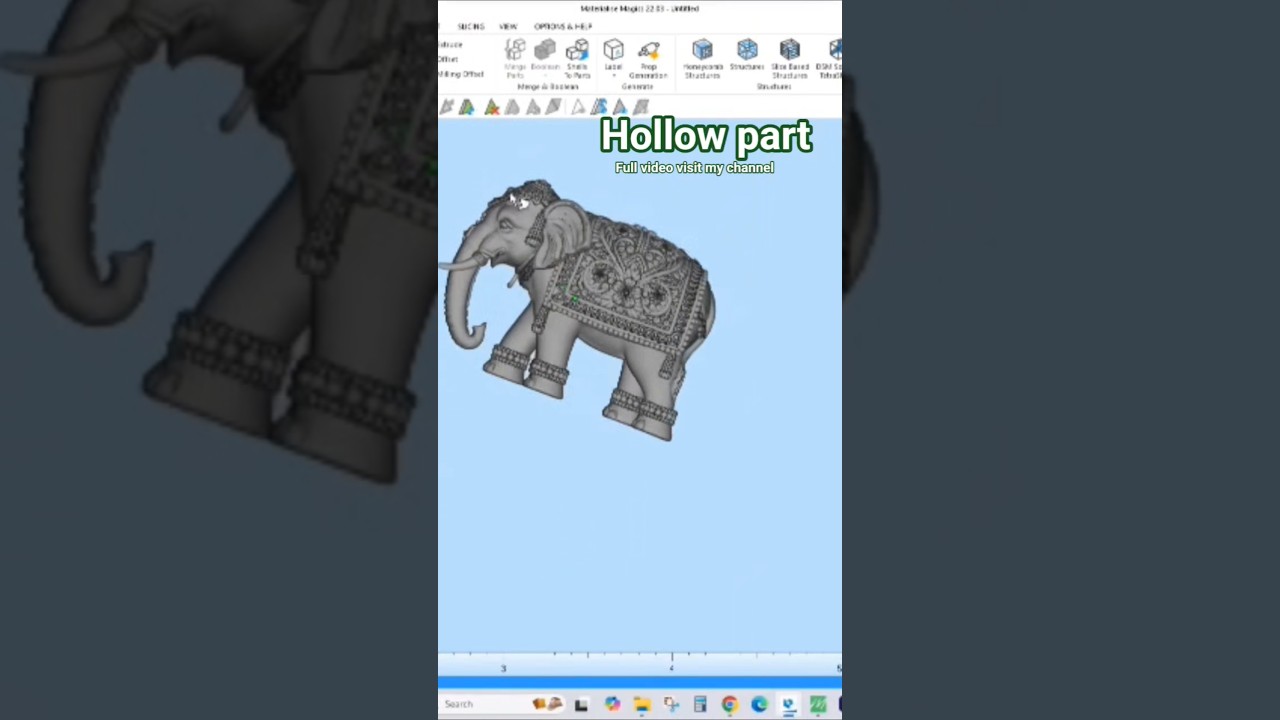Click the white outline triangle toolbar icon
The width and height of the screenshot is (1280, 720).
[x=578, y=107]
